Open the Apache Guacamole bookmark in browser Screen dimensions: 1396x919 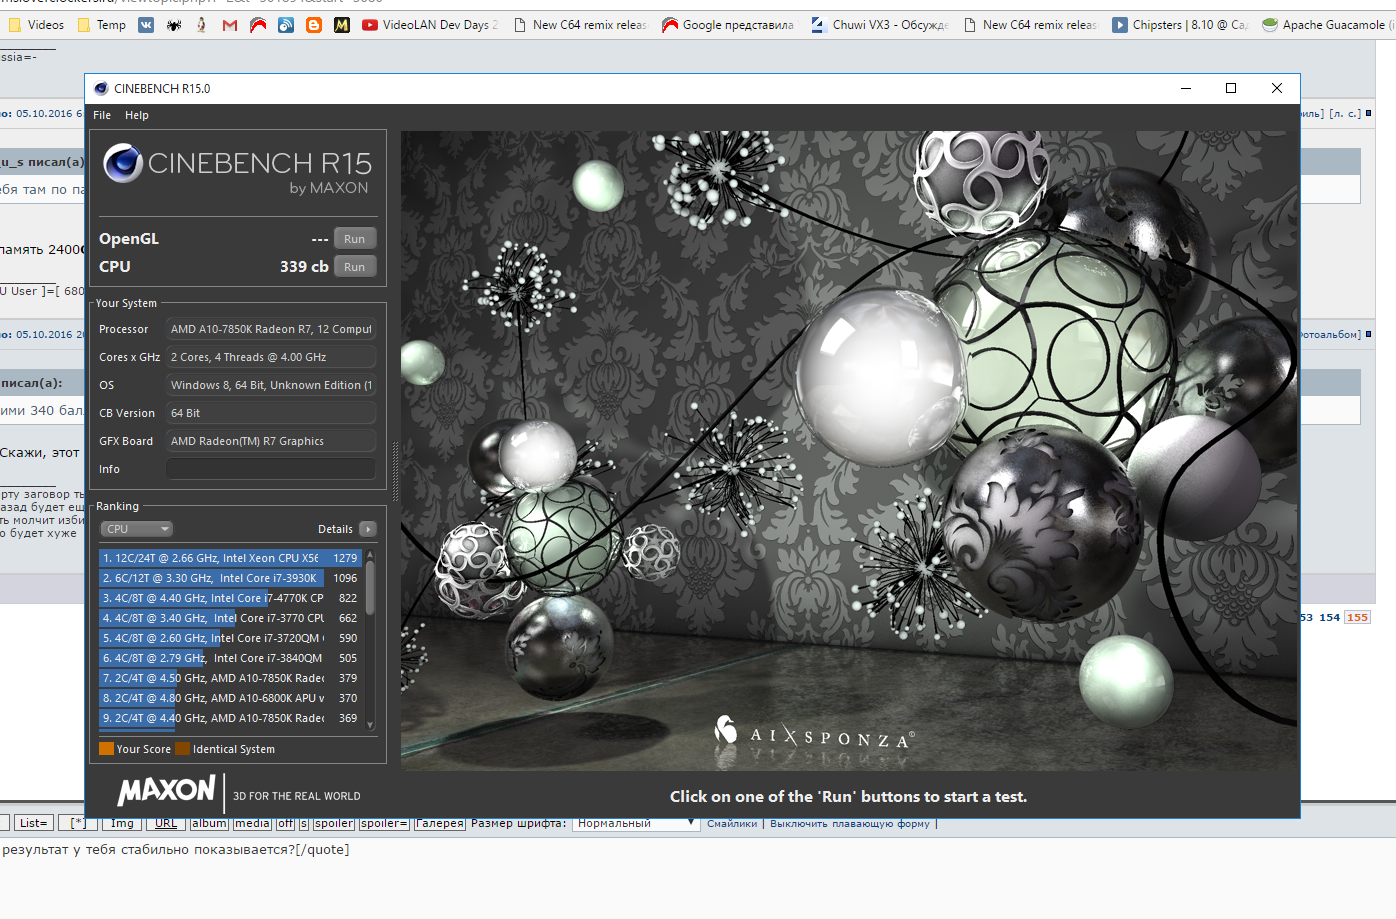point(1328,25)
